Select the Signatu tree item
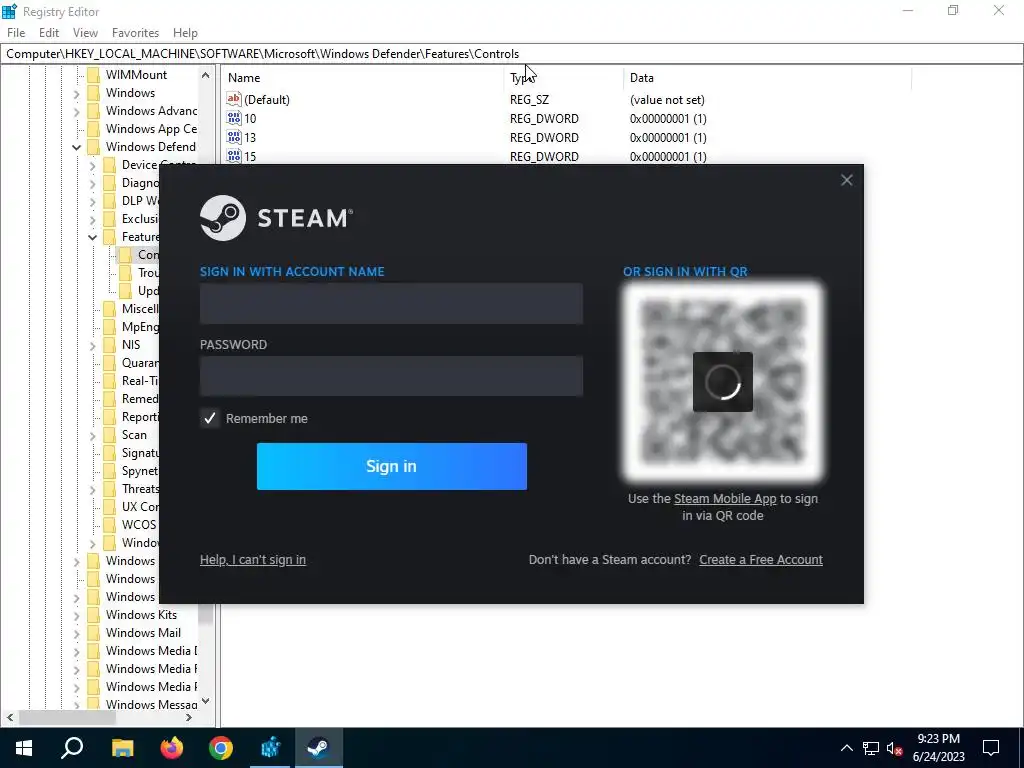Screen dimensions: 1024x768 pyautogui.click(x=140, y=453)
